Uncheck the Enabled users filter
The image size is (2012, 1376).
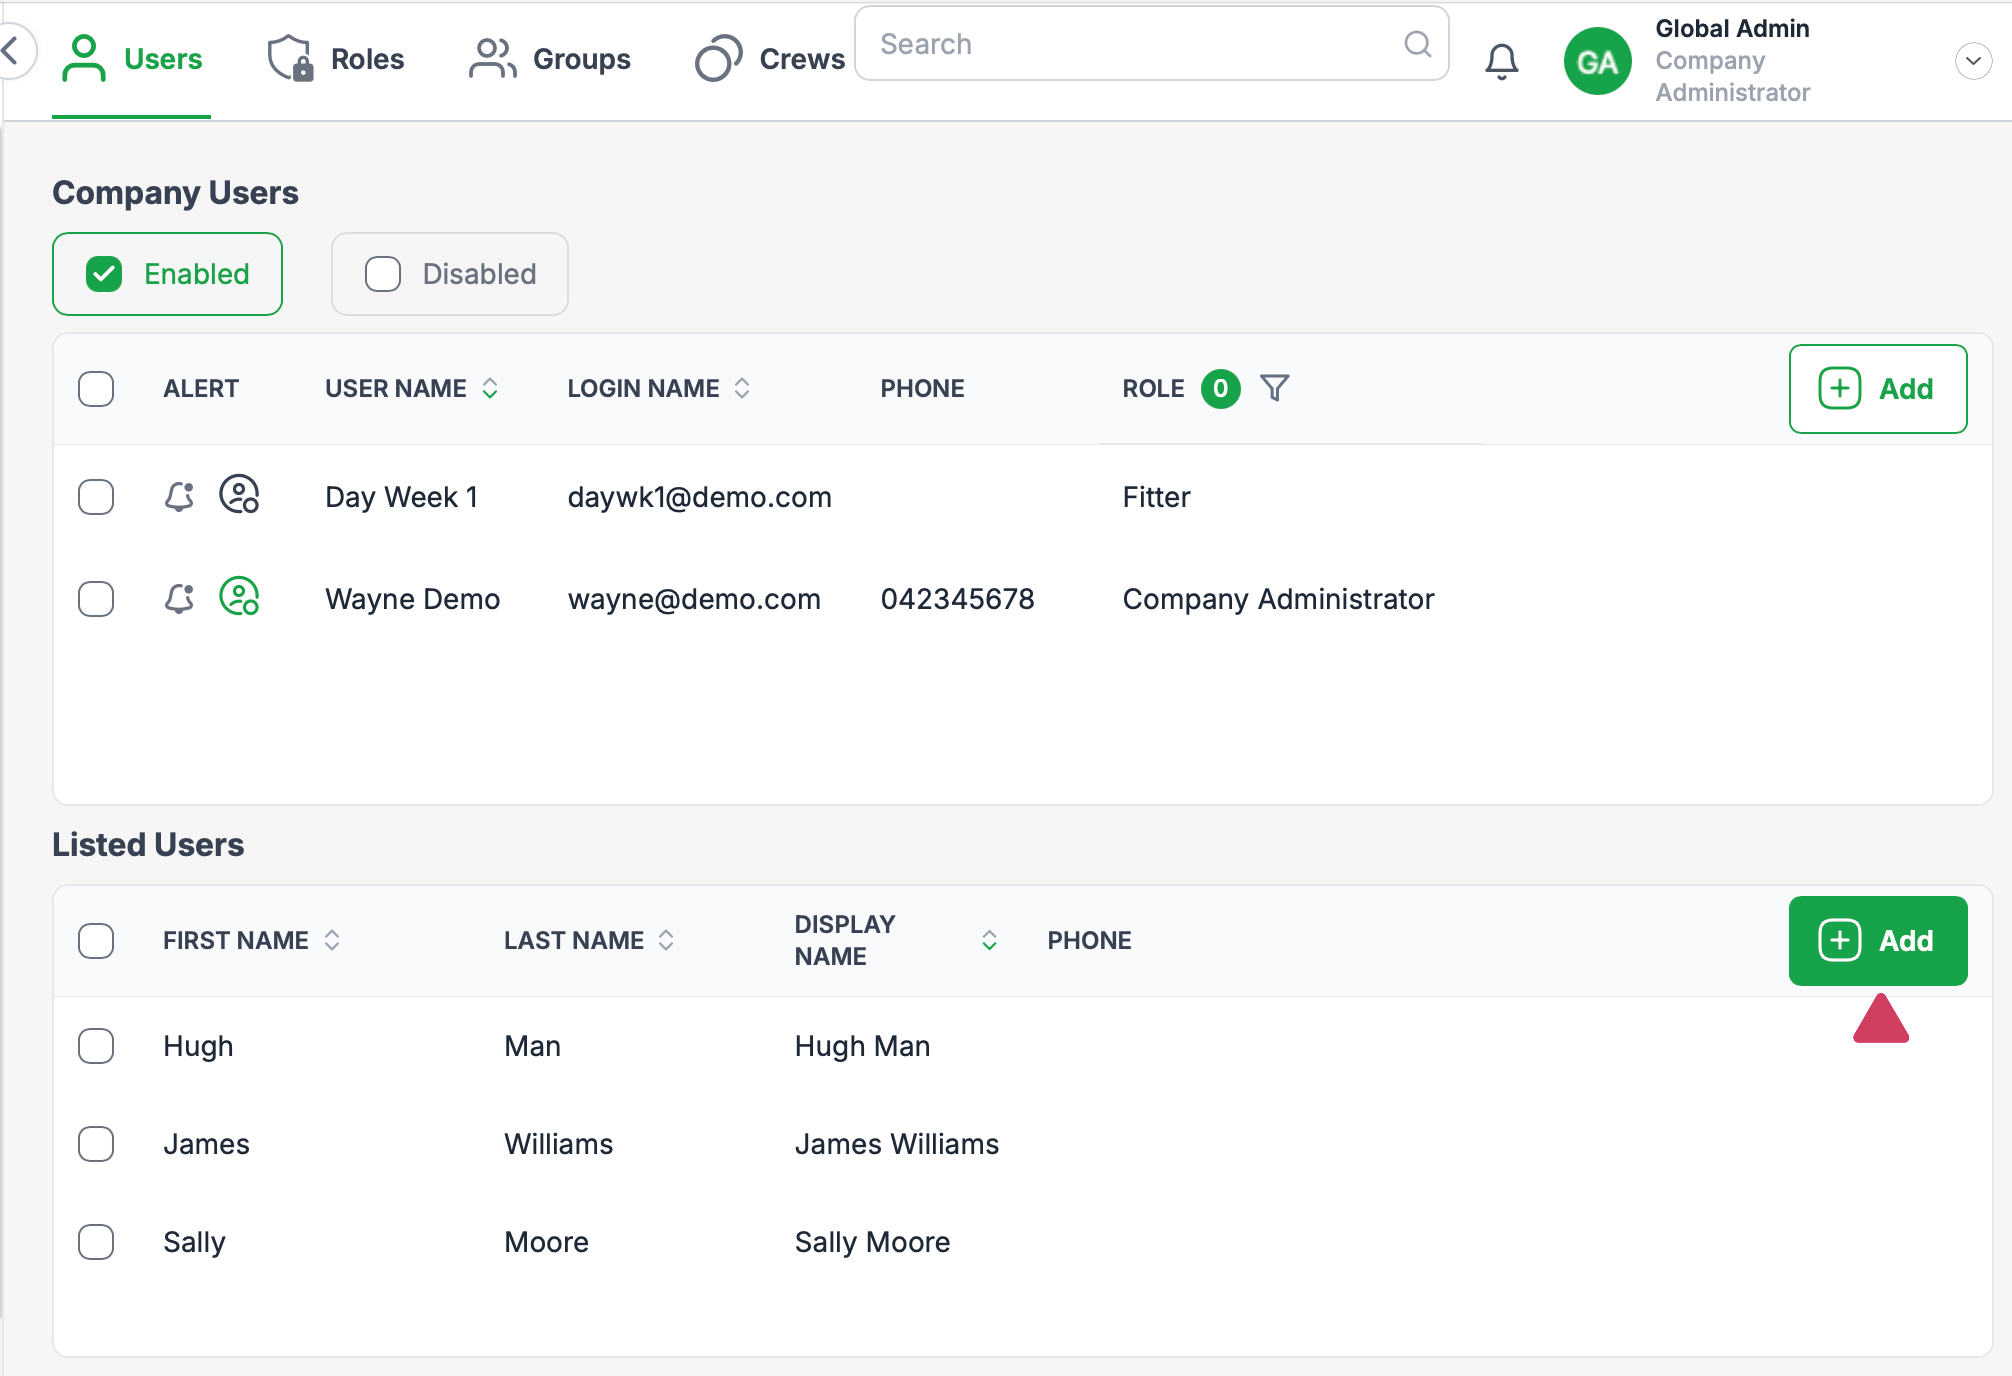pos(167,274)
